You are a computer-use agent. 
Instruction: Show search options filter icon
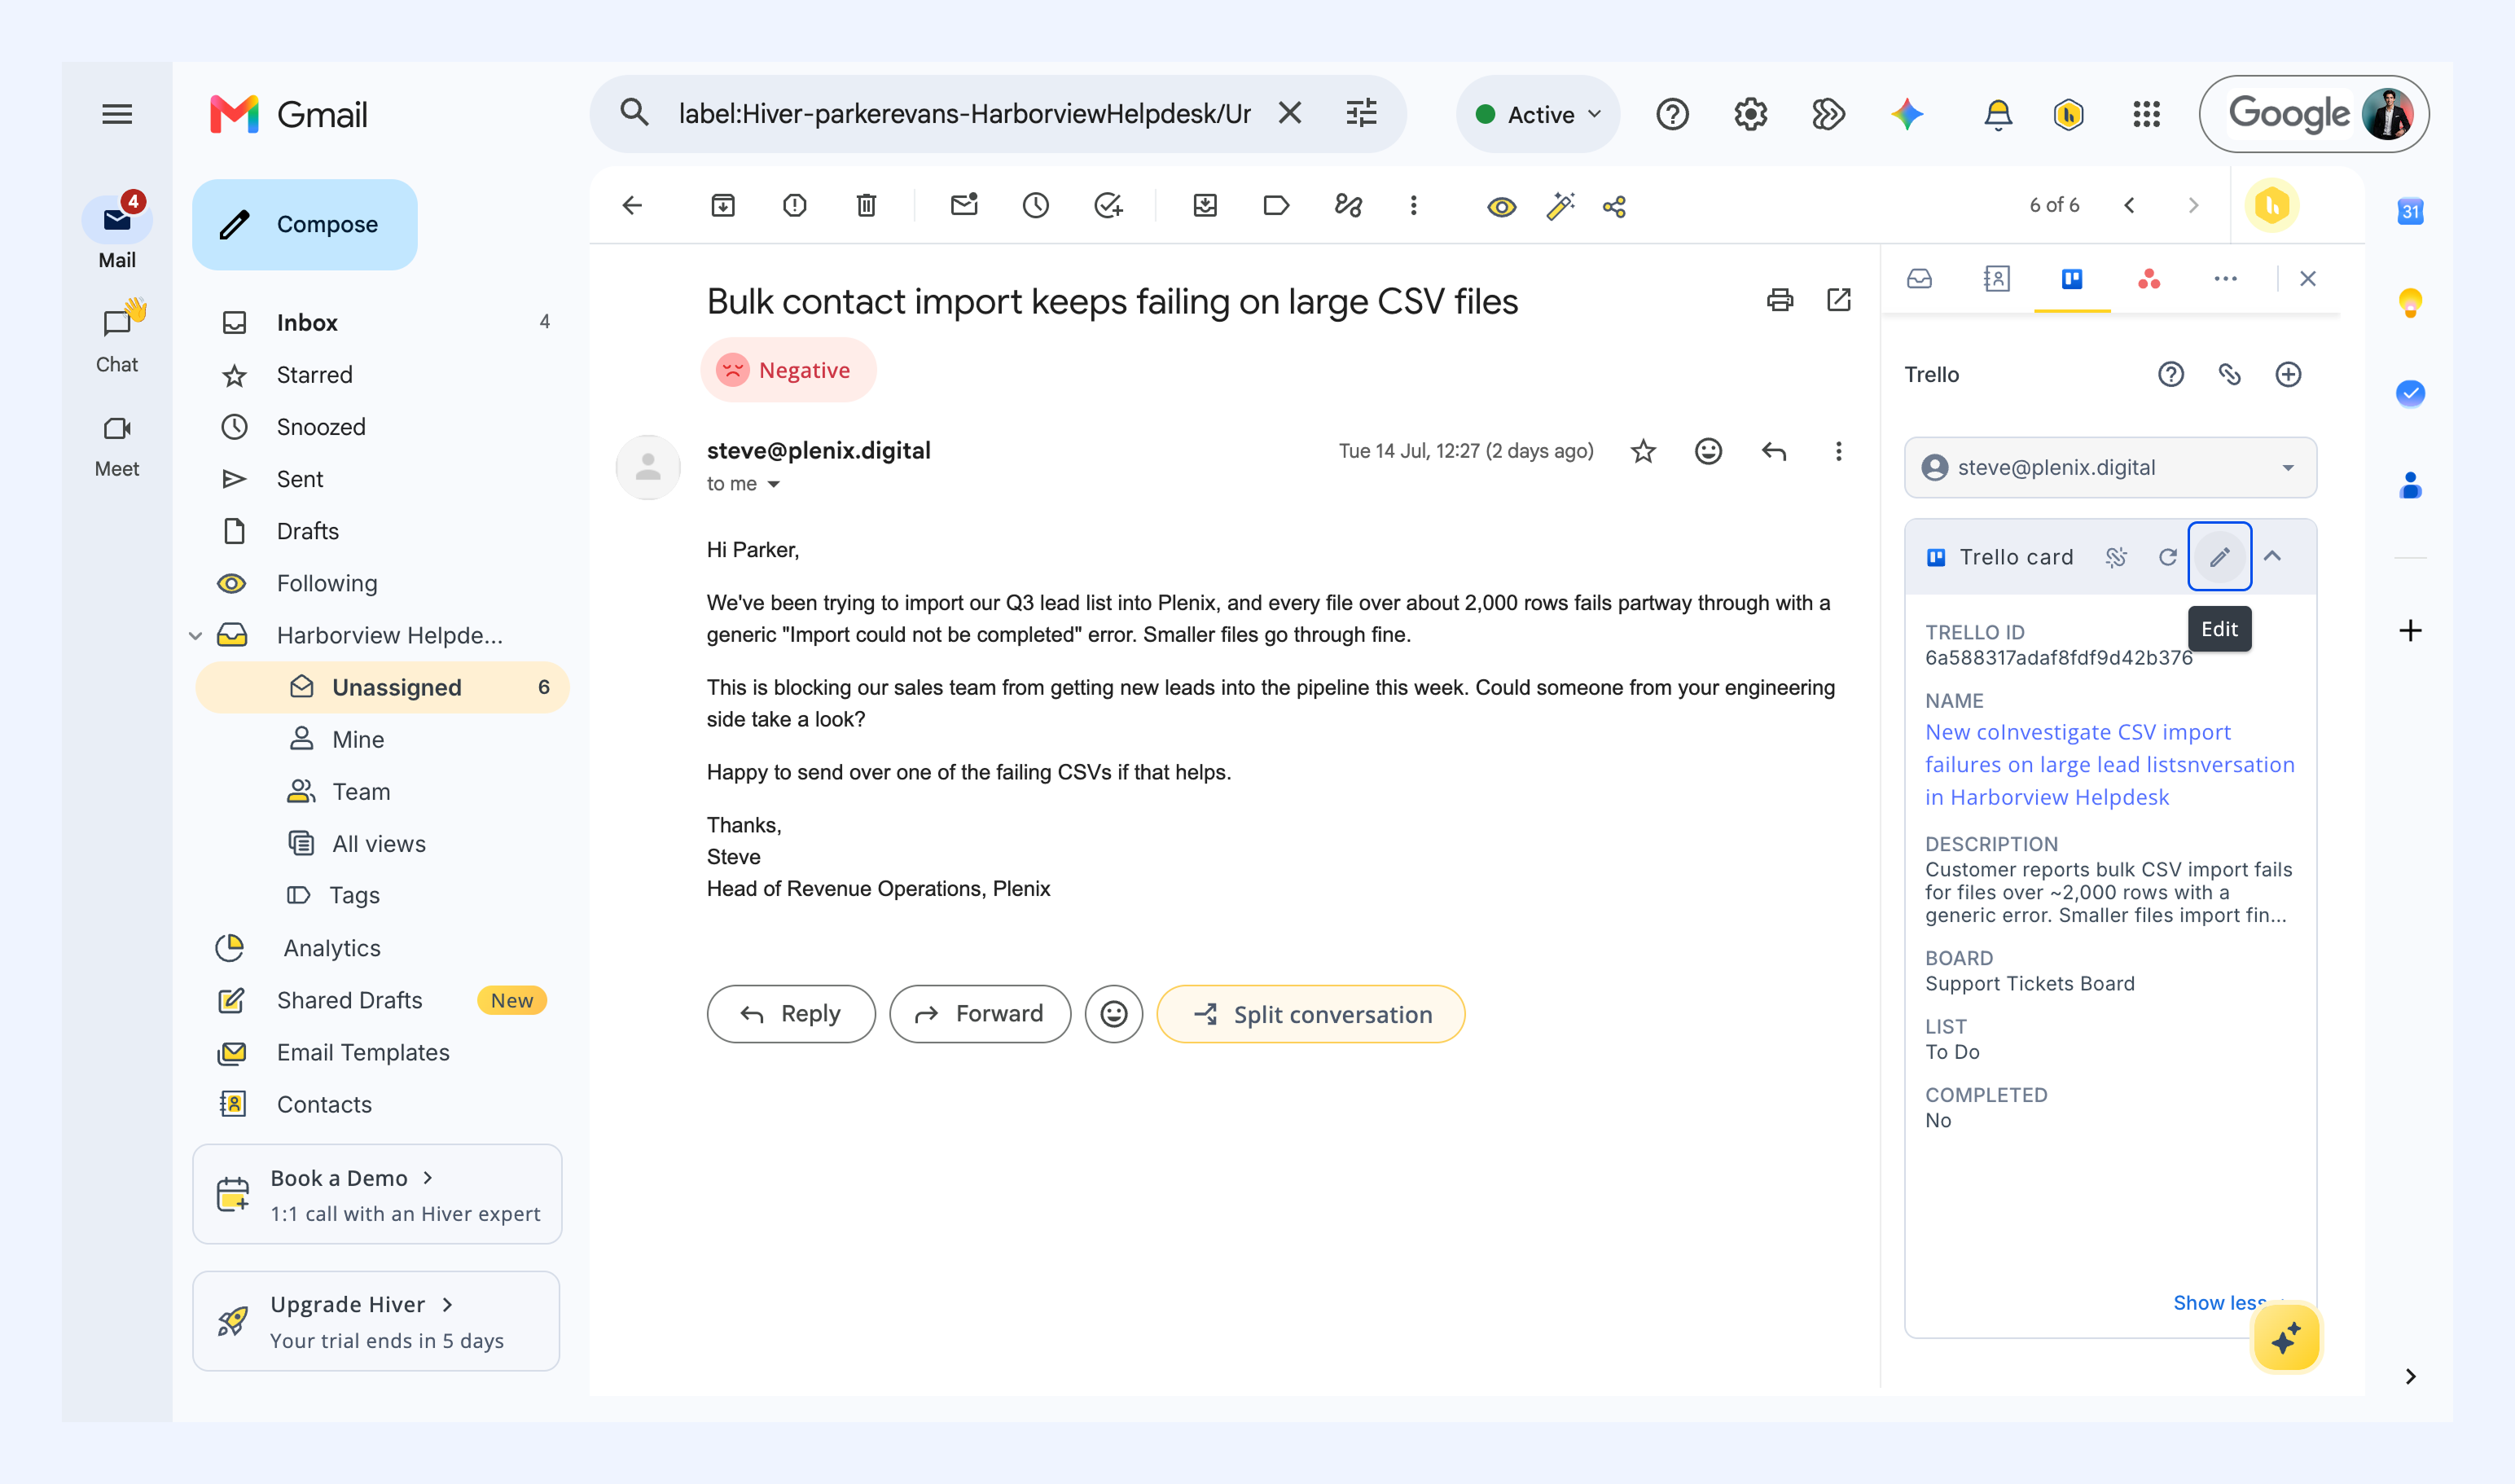[1361, 114]
